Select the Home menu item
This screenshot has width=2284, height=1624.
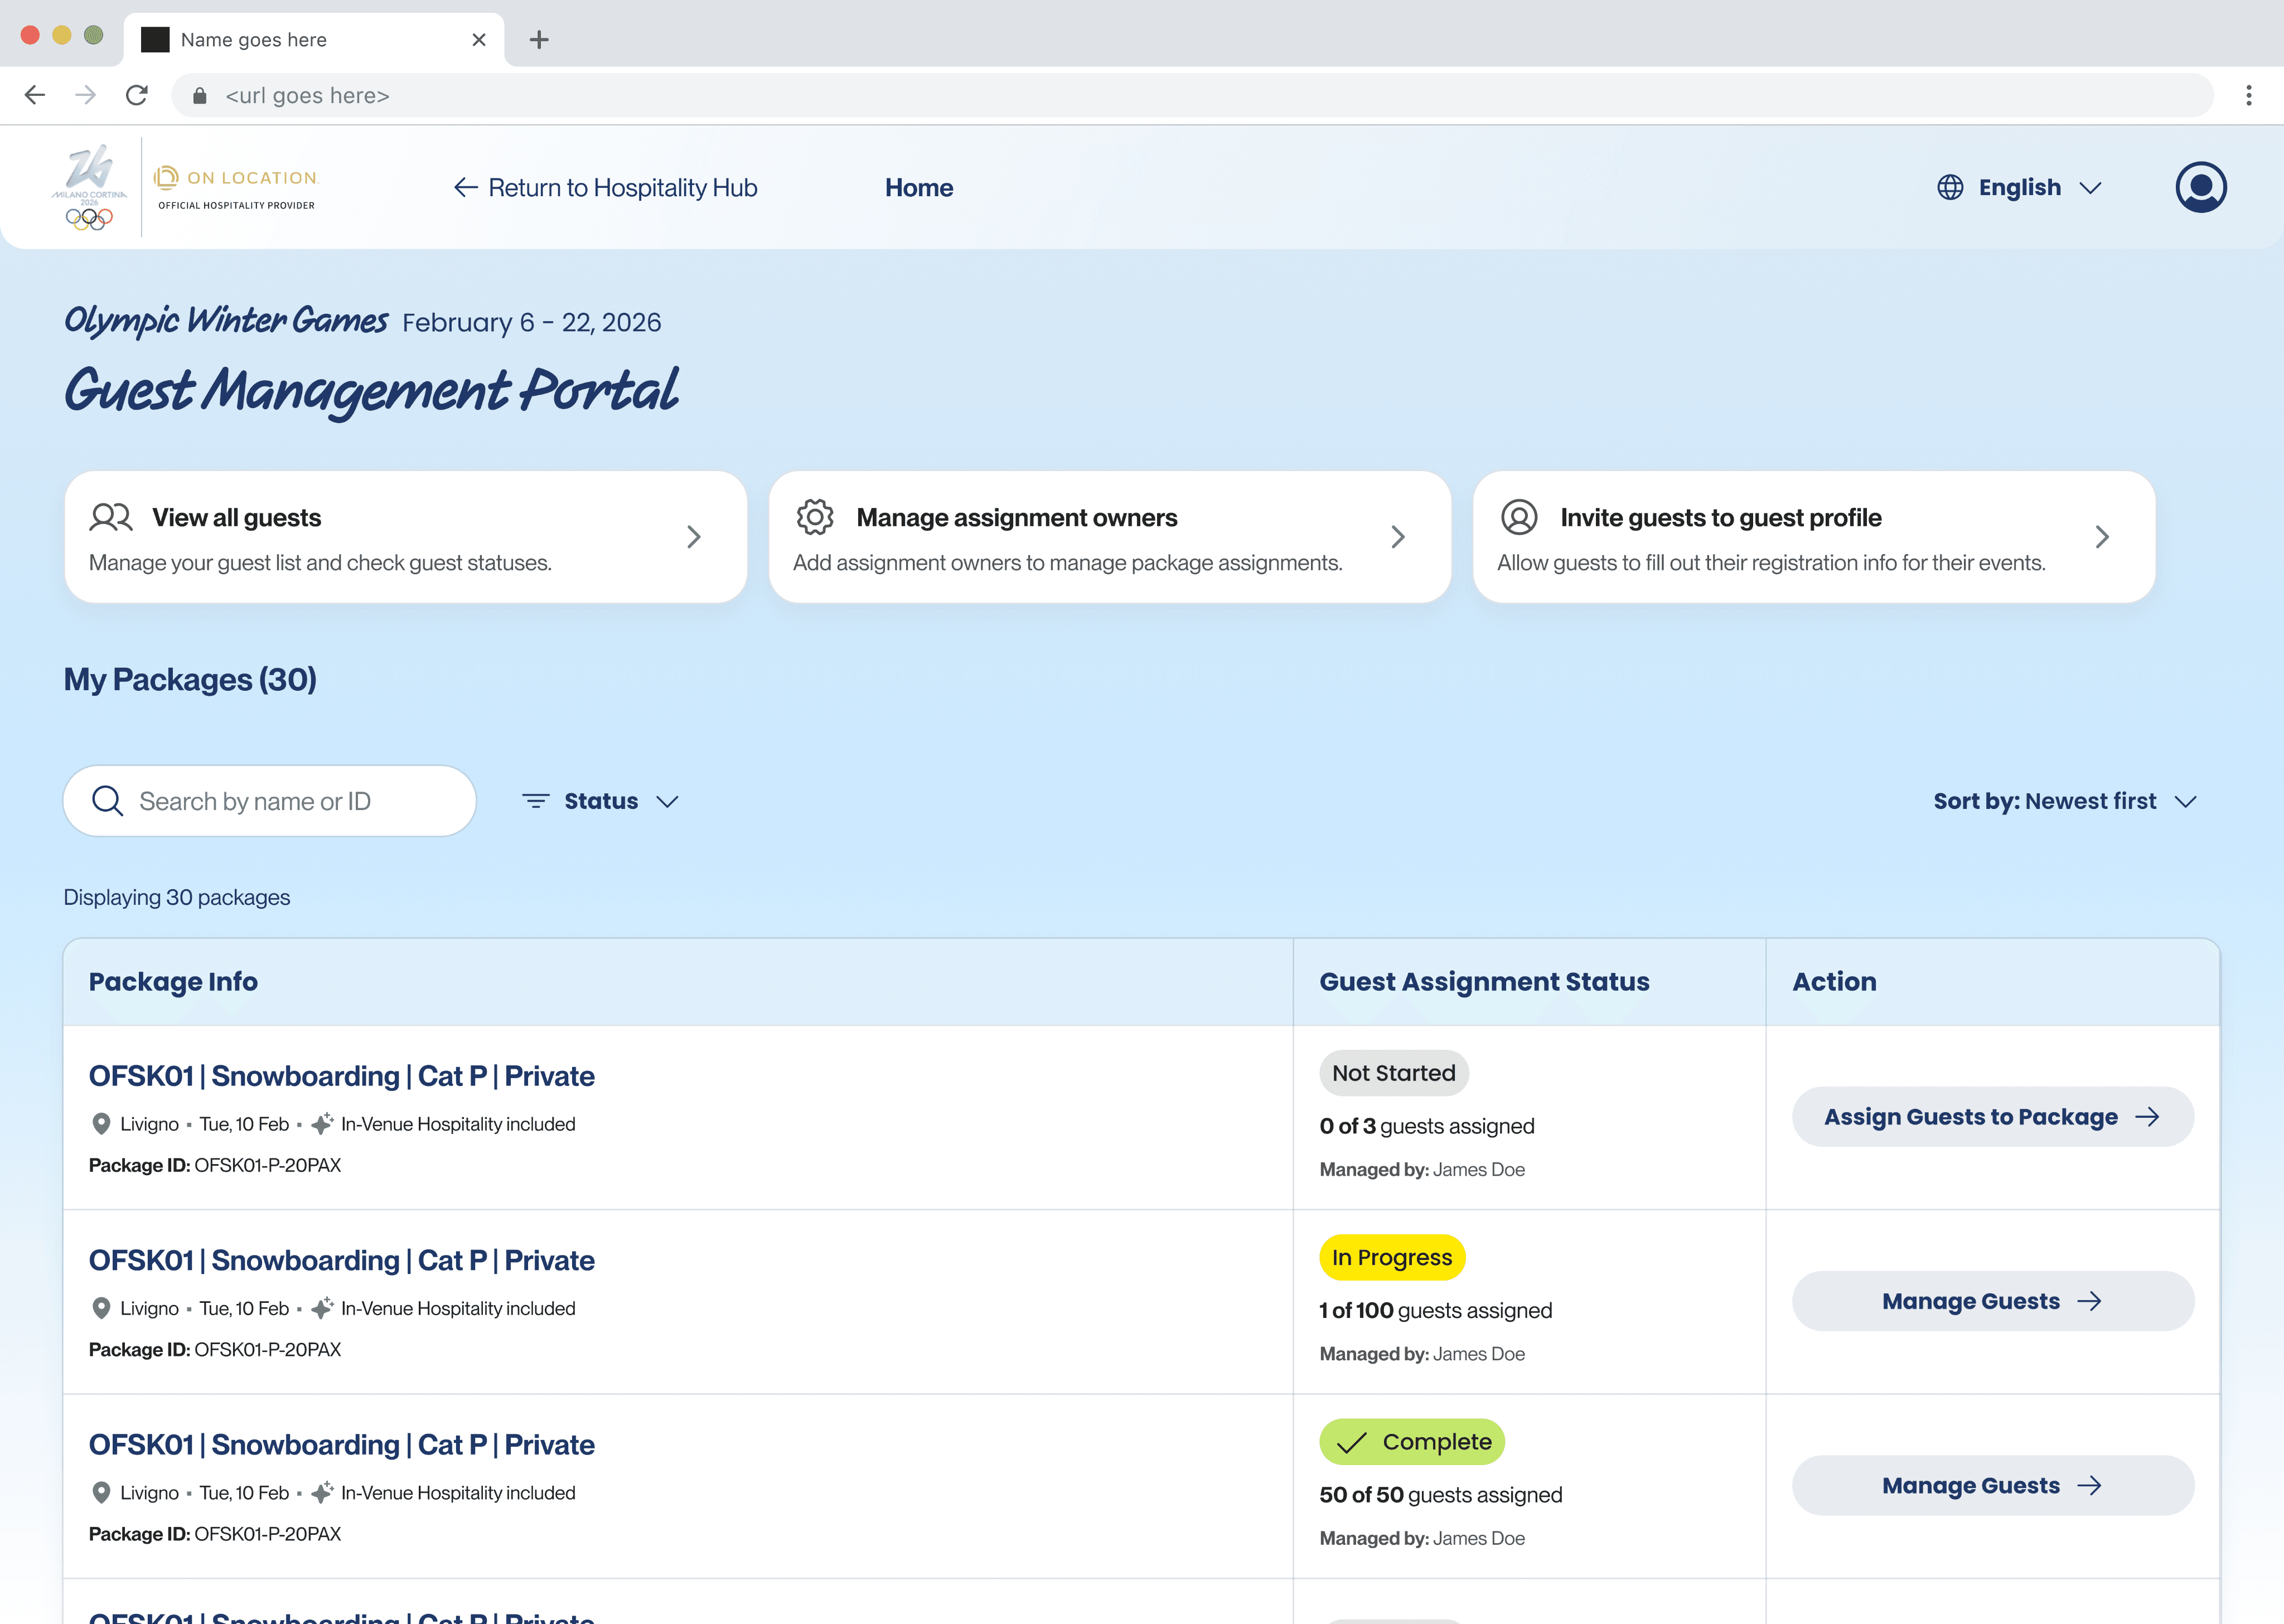click(918, 187)
